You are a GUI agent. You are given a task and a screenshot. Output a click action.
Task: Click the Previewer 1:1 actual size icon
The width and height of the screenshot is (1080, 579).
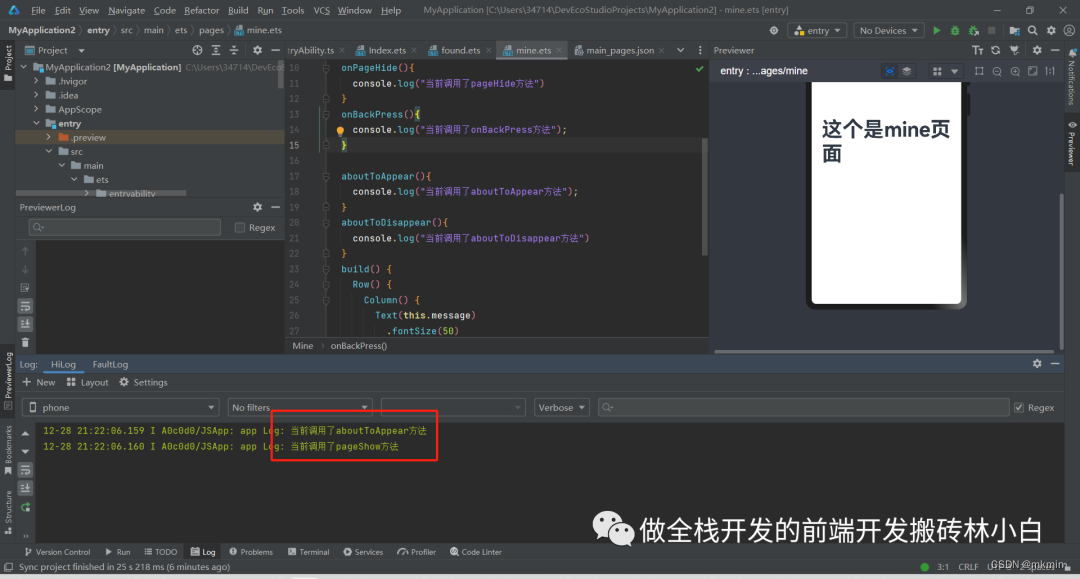point(1050,71)
